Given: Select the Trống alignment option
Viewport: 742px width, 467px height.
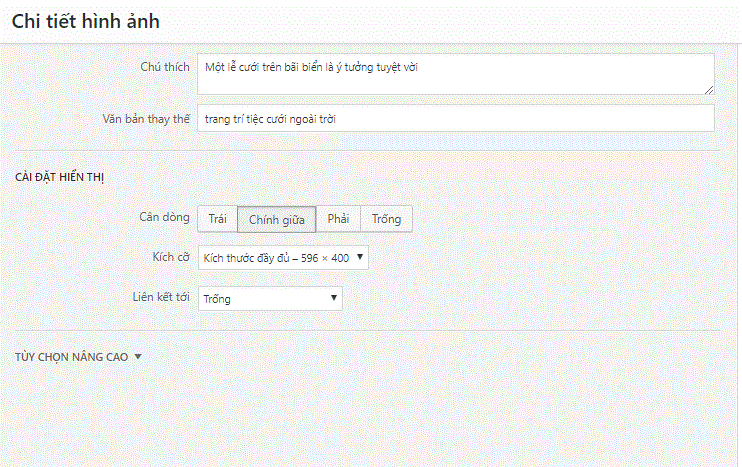Looking at the screenshot, I should tap(386, 219).
